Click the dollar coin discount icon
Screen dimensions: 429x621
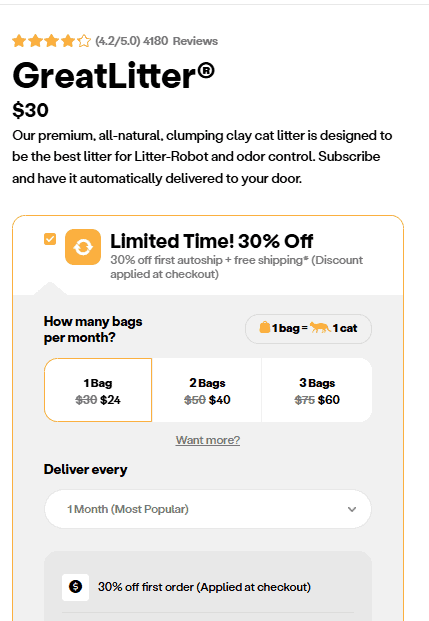(75, 587)
